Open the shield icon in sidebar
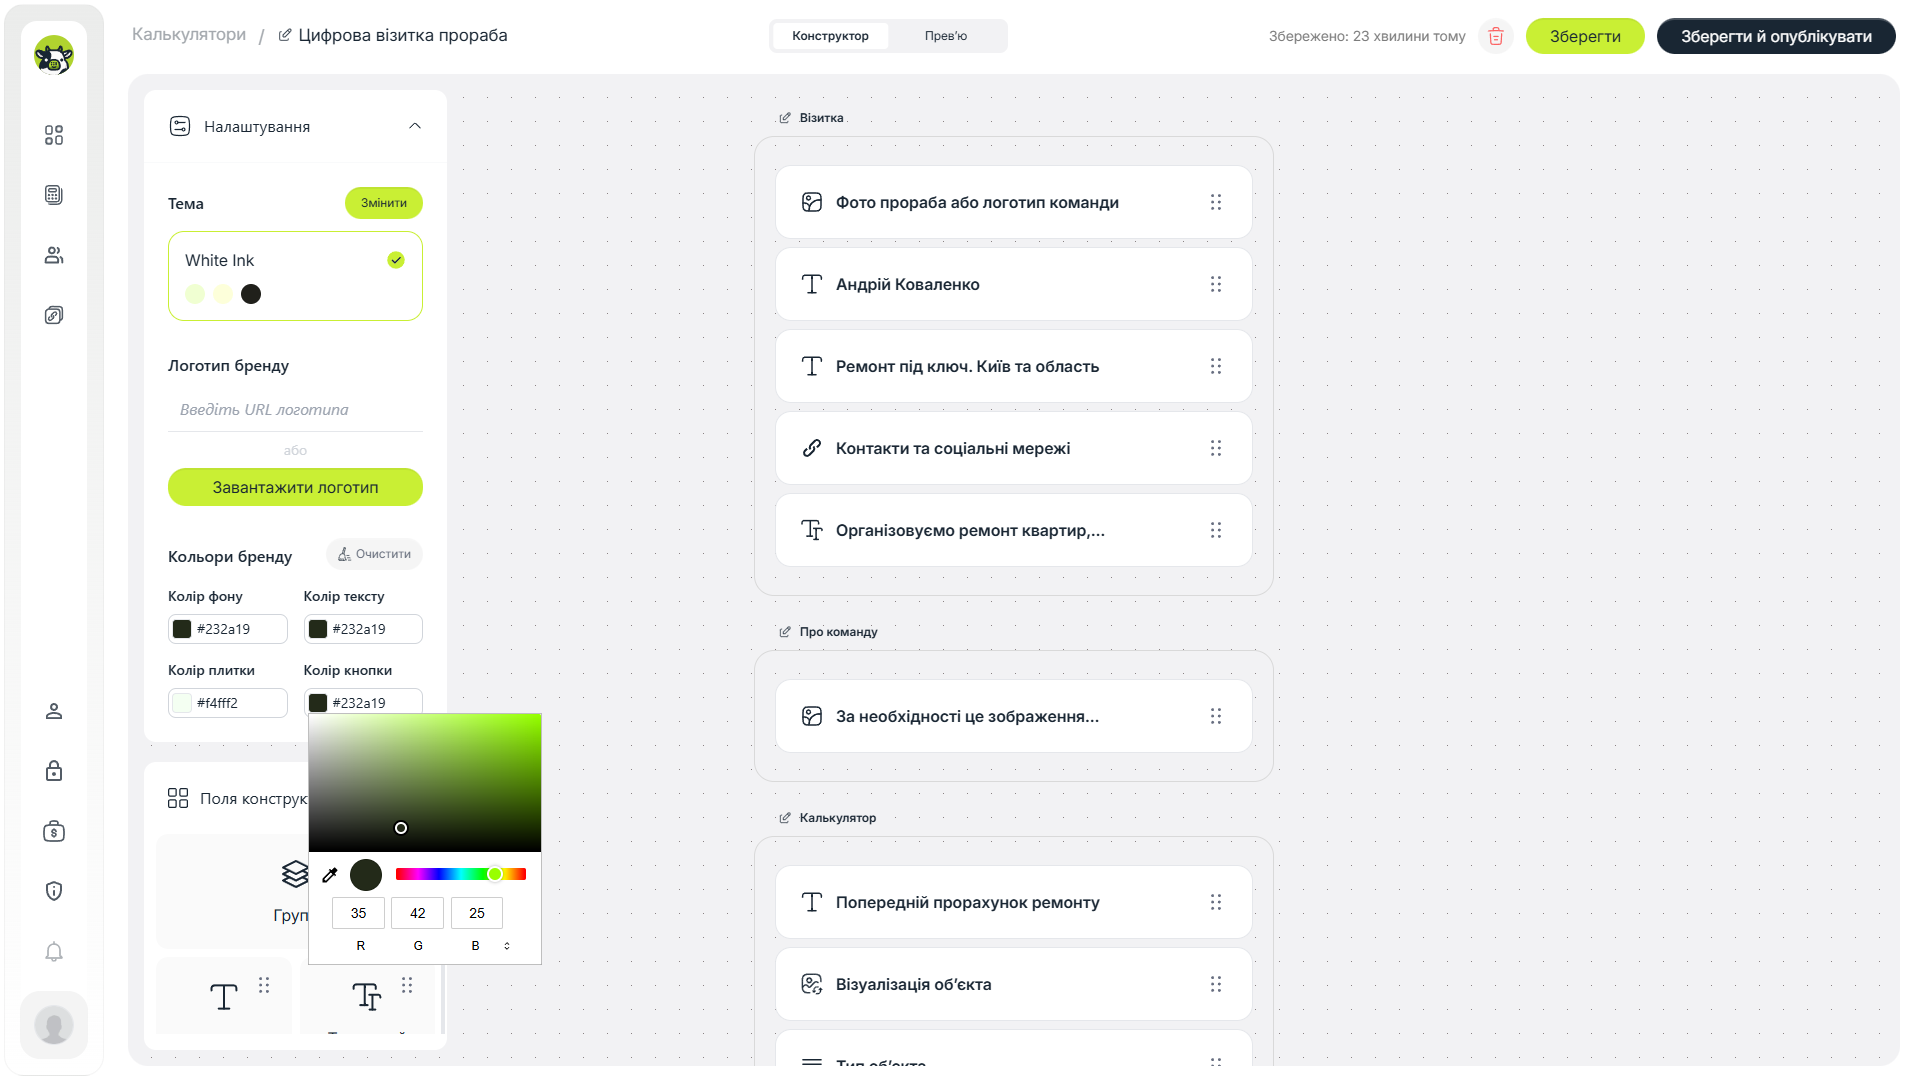Image resolution: width=1920 pixels, height=1080 pixels. [54, 891]
